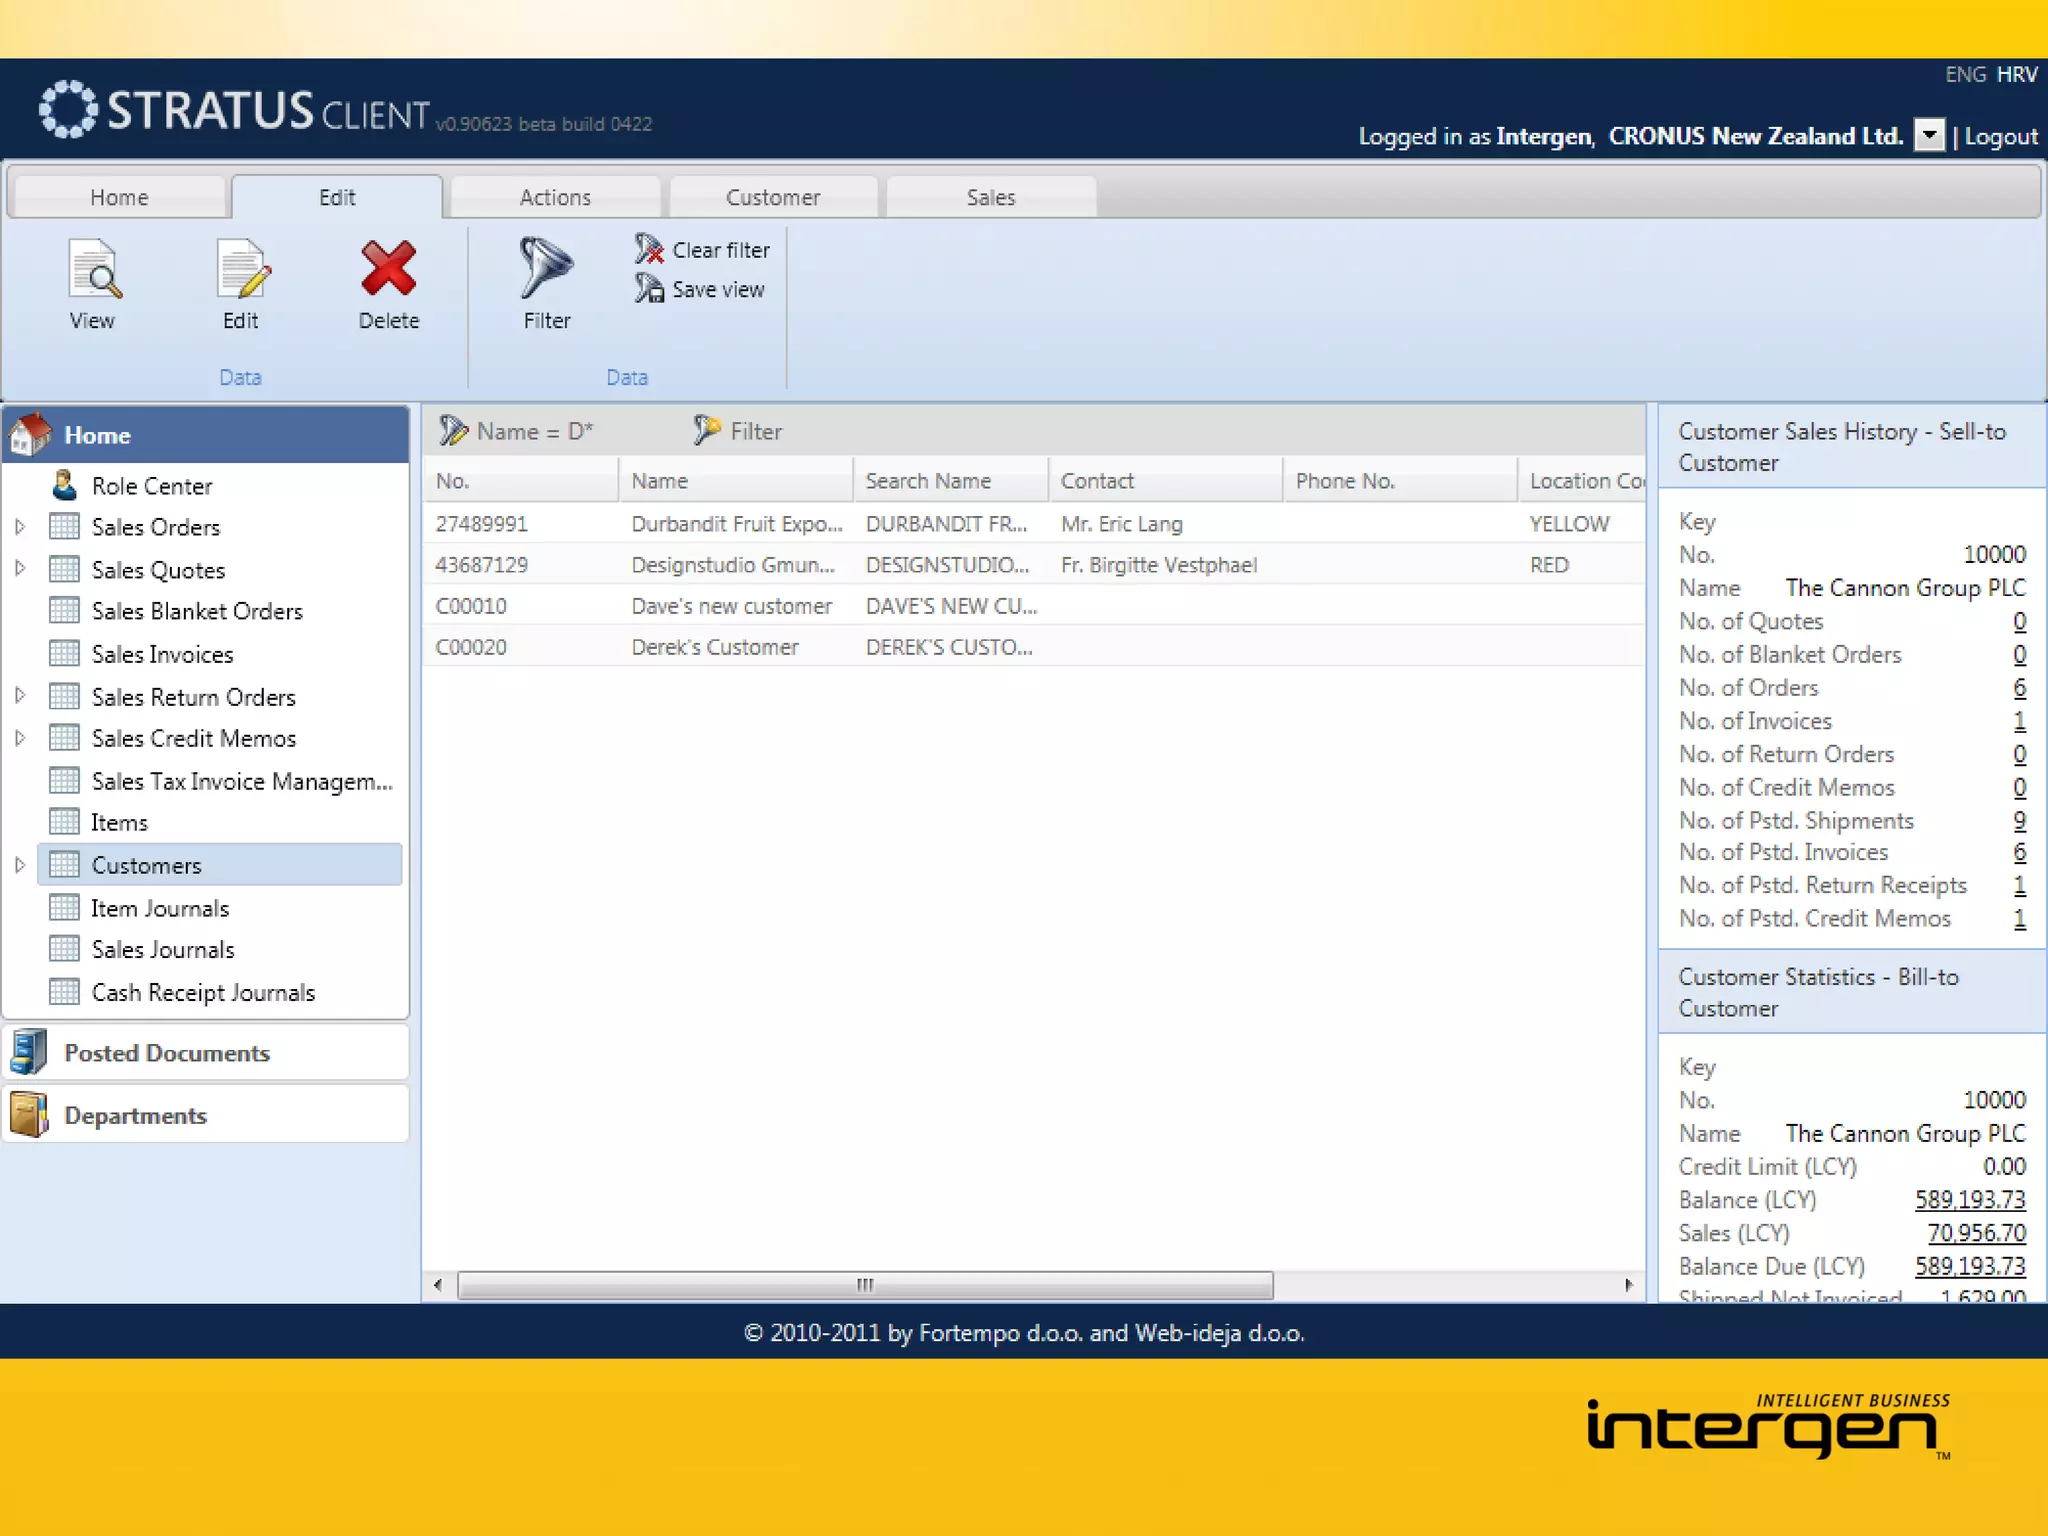Click the Posted Documents cabinet icon
The image size is (2048, 1536).
[x=29, y=1052]
